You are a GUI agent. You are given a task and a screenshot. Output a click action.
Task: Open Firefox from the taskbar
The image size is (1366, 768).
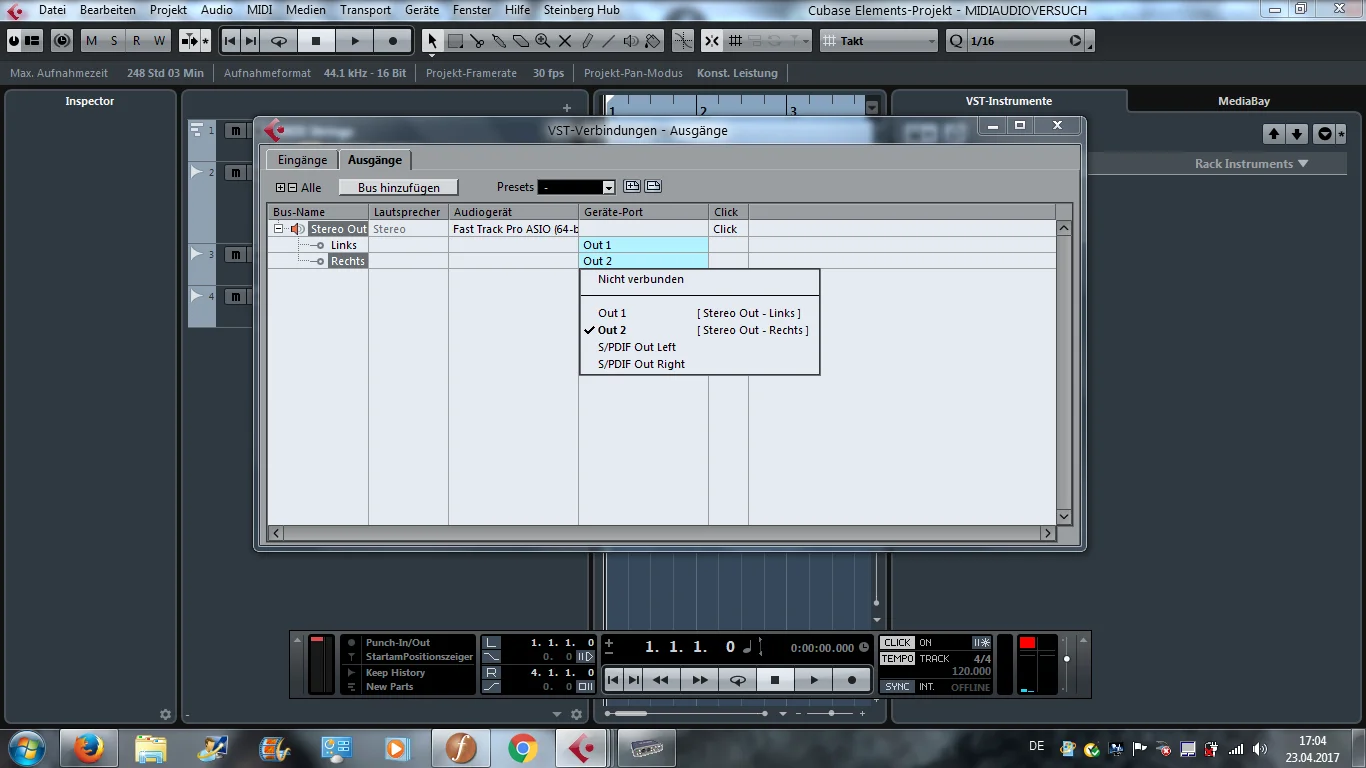point(89,748)
